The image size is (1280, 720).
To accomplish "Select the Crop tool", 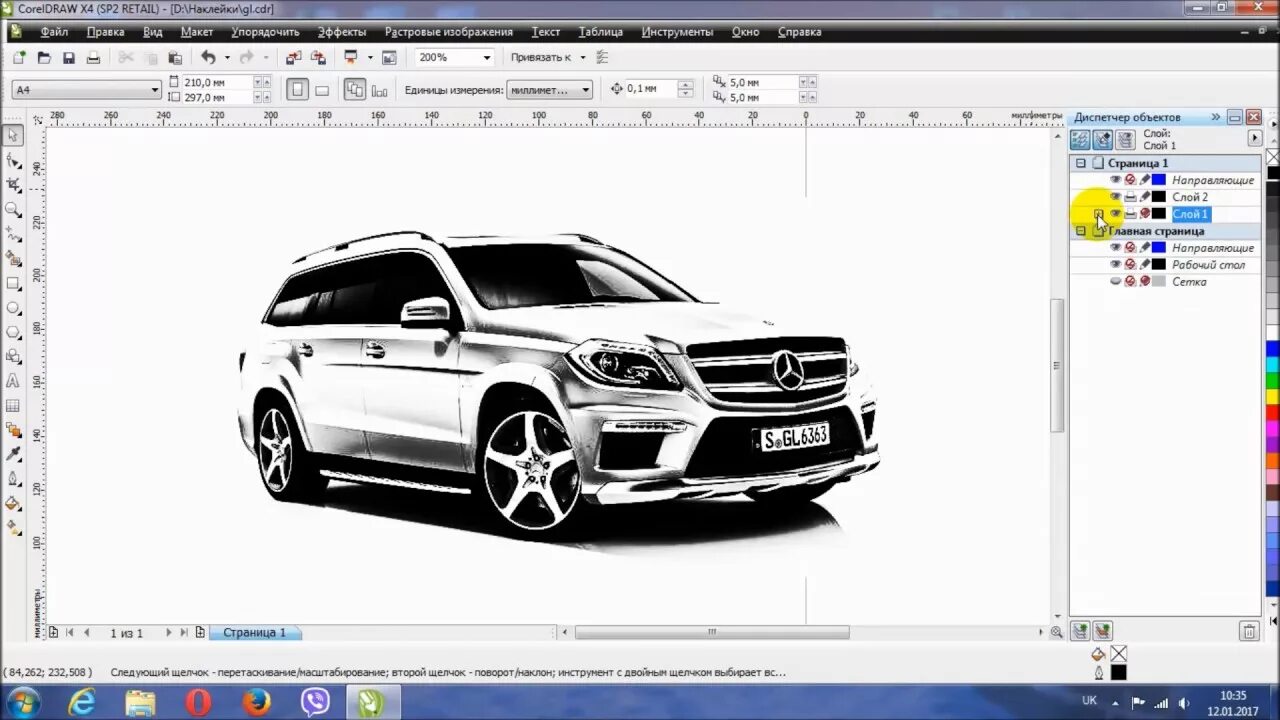I will point(13,185).
